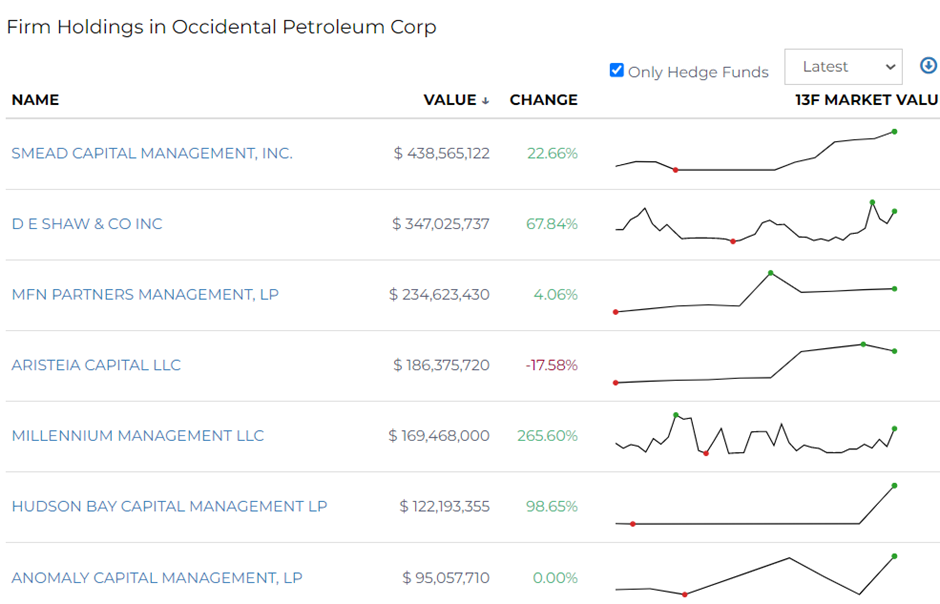Click the value $ 186,375,720

pos(441,365)
